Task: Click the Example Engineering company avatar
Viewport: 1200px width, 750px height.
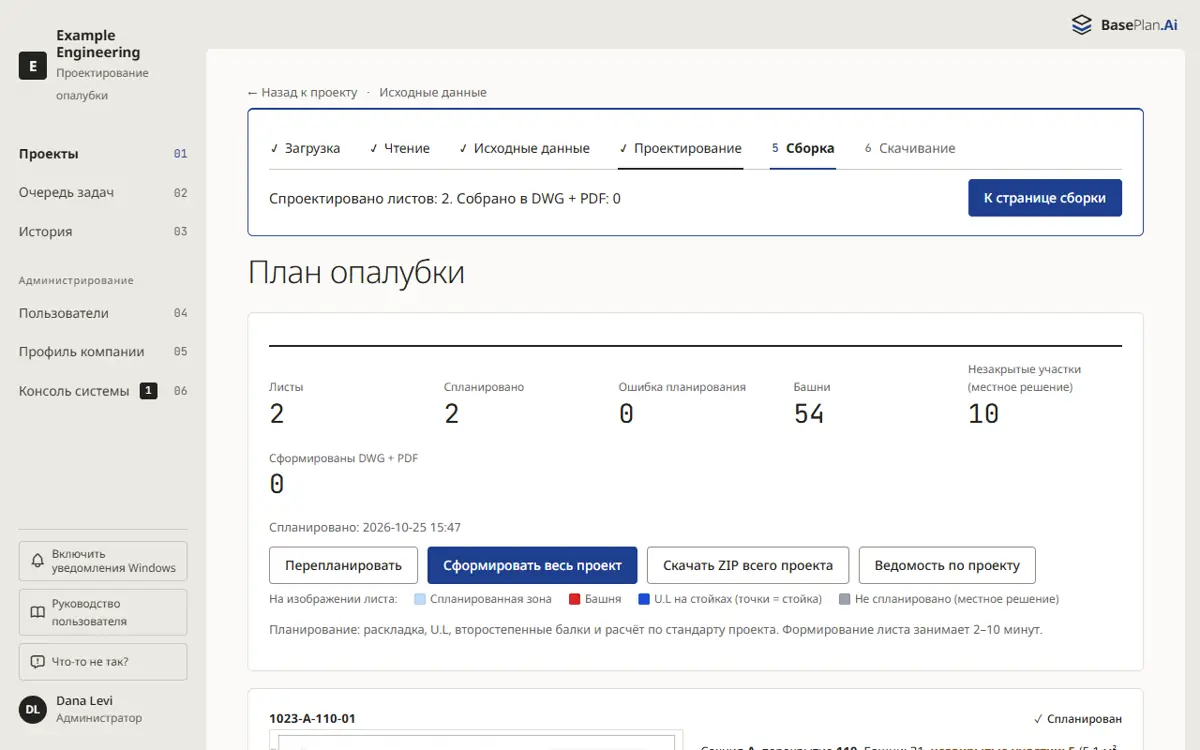Action: pos(33,66)
